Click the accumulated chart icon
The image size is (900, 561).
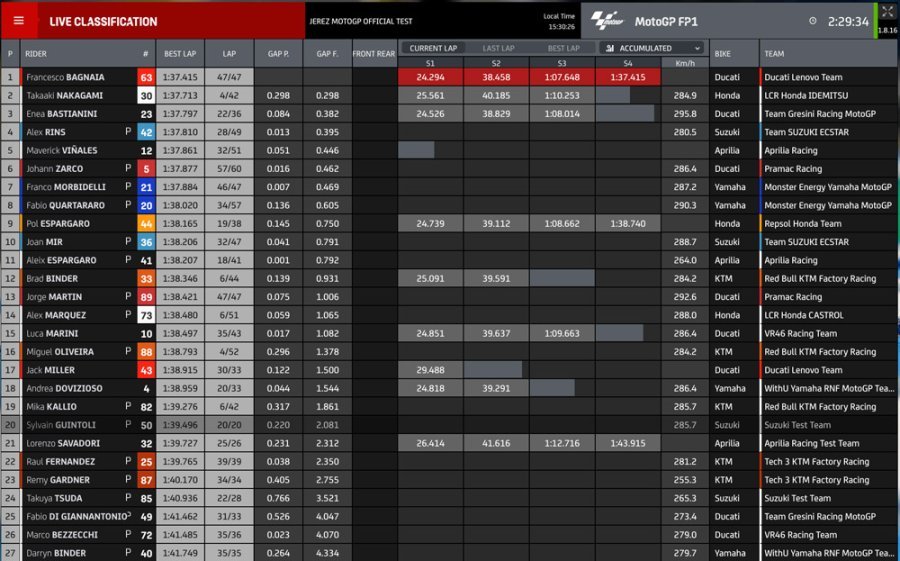coord(610,48)
